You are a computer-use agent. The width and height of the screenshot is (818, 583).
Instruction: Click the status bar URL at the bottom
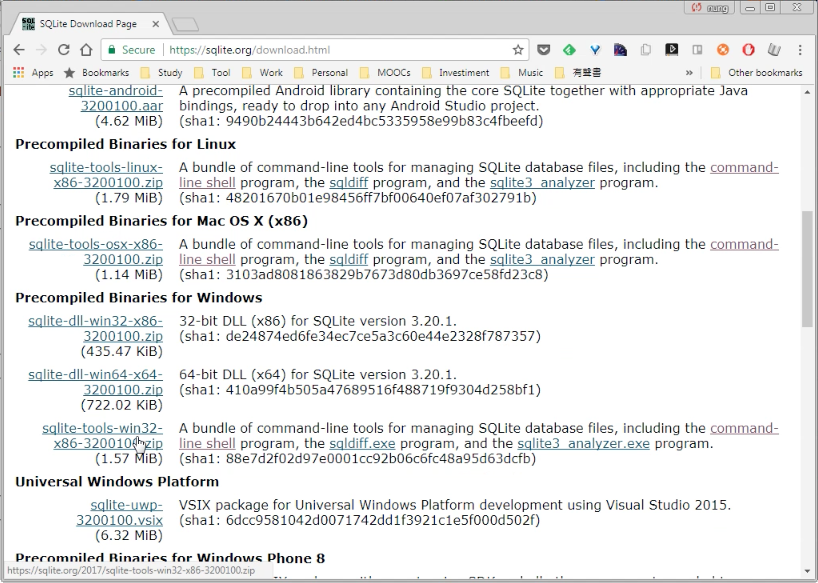tap(131, 570)
